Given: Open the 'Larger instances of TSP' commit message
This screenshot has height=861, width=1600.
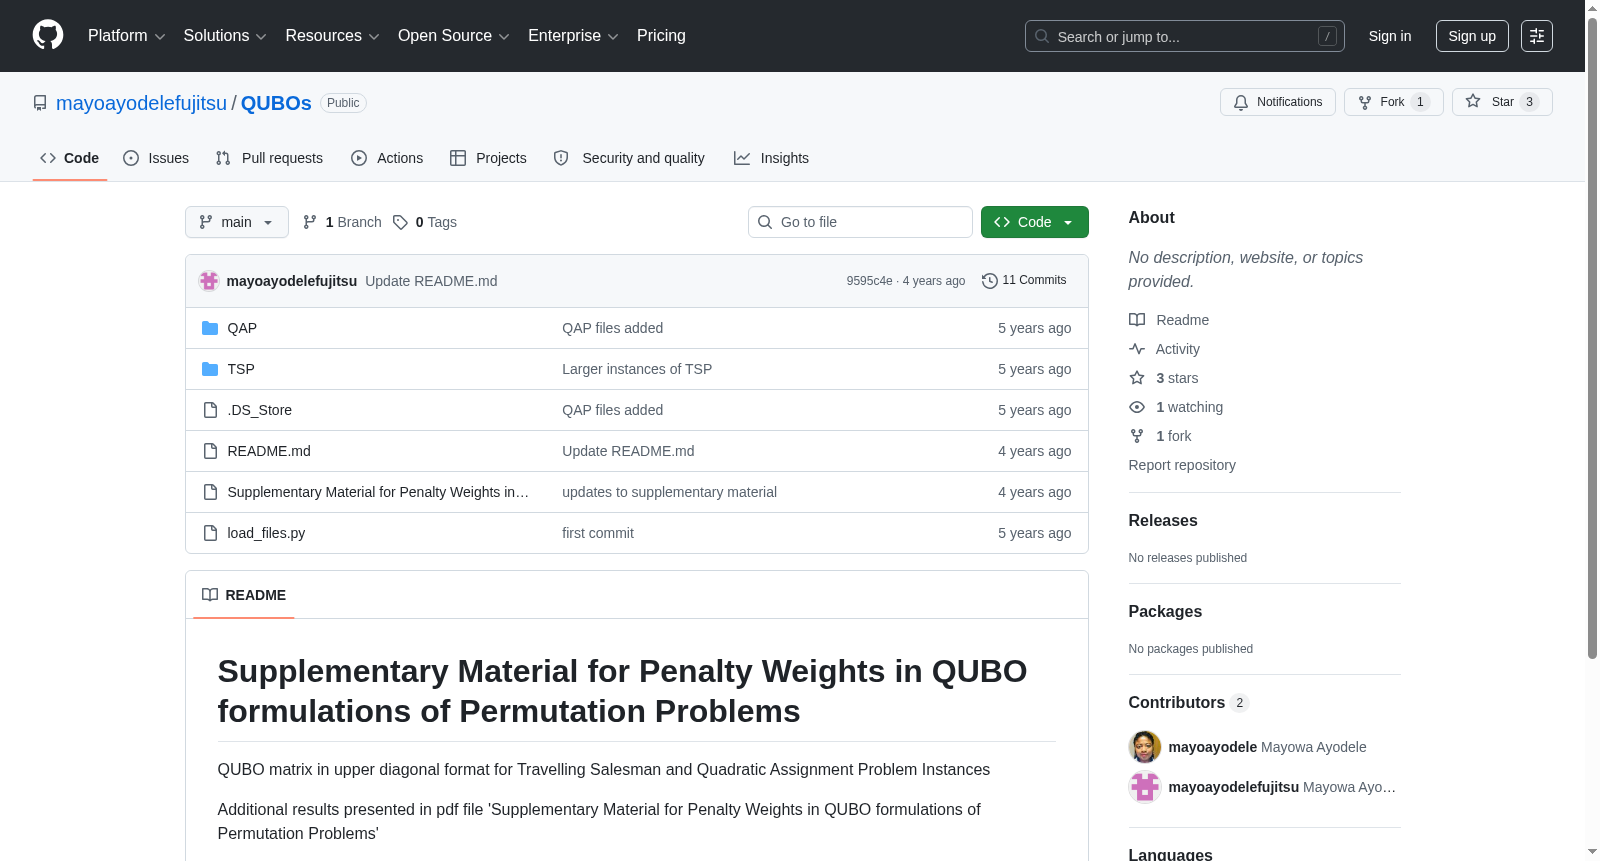Looking at the screenshot, I should pyautogui.click(x=637, y=369).
